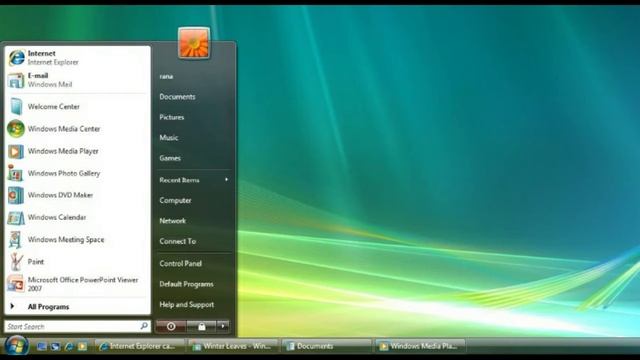The height and width of the screenshot is (360, 640).
Task: Select Connect To entry
Action: (178, 241)
